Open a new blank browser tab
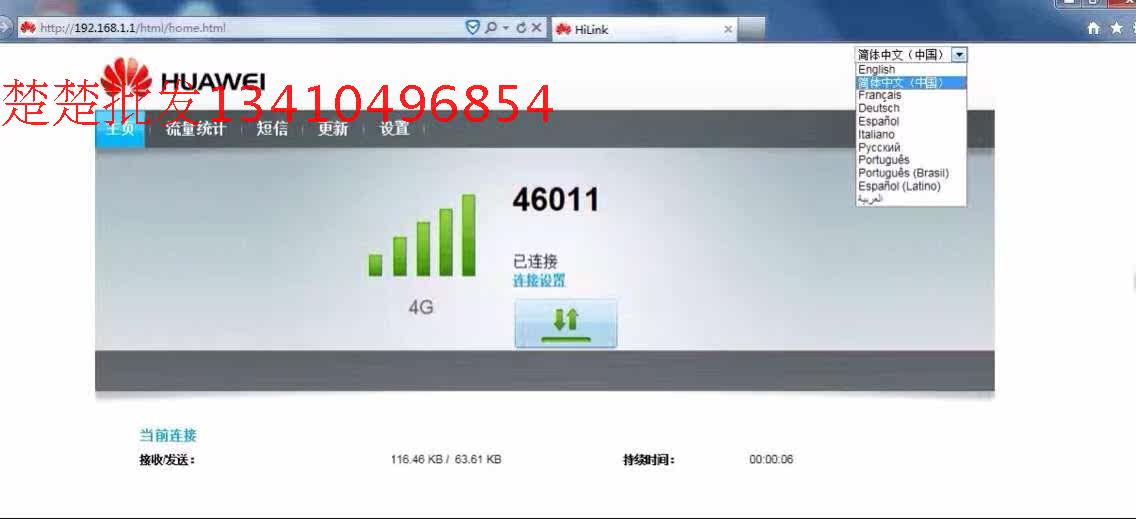This screenshot has height=519, width=1136. [752, 30]
